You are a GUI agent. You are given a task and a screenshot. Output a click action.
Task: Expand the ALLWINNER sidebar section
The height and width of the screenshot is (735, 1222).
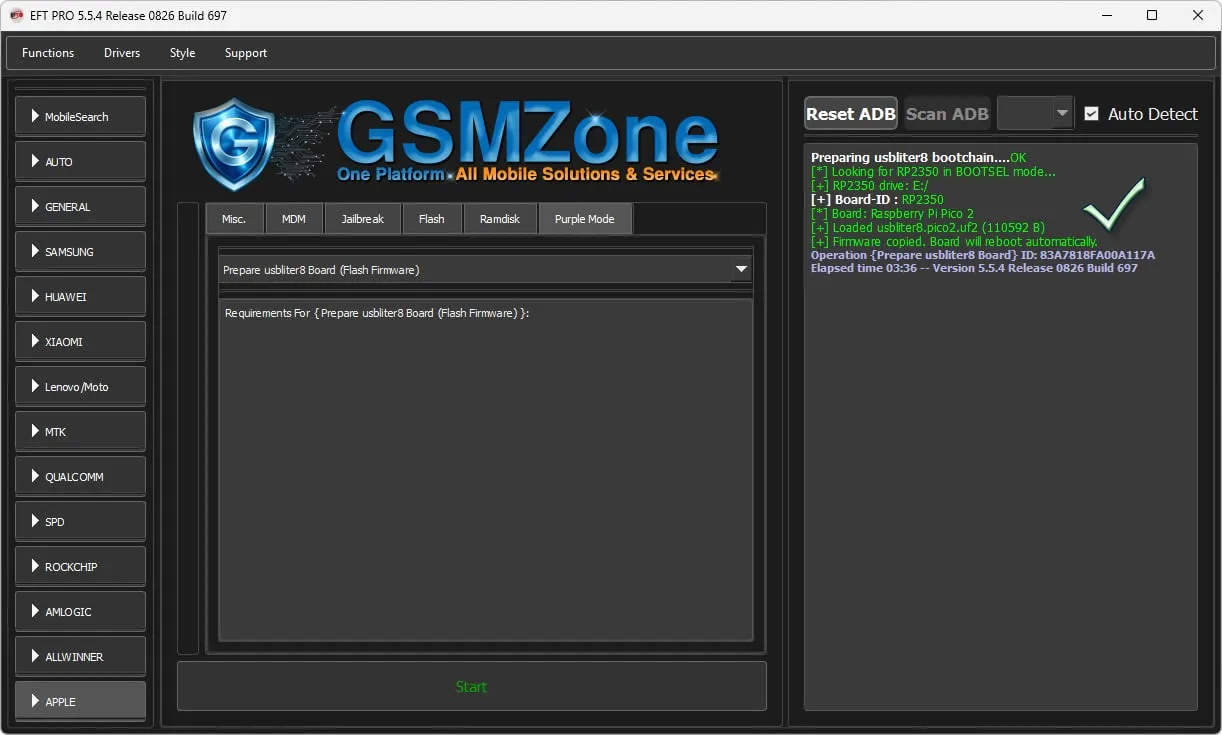pyautogui.click(x=80, y=657)
